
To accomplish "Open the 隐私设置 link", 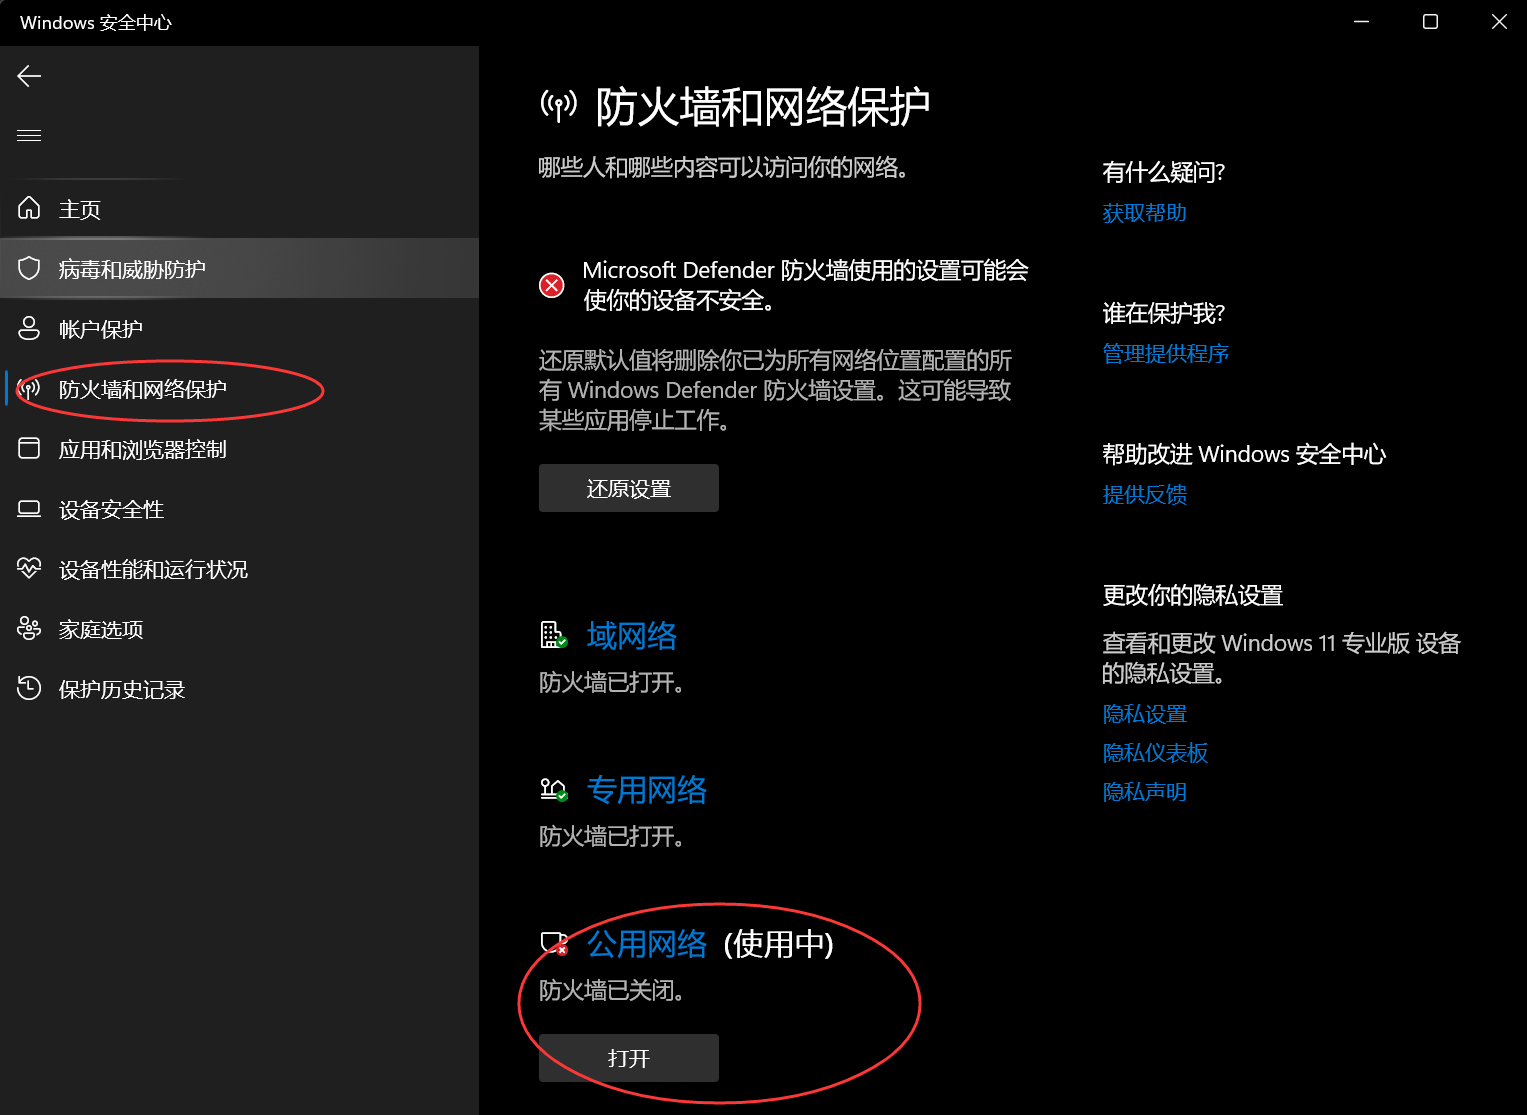I will [1144, 714].
